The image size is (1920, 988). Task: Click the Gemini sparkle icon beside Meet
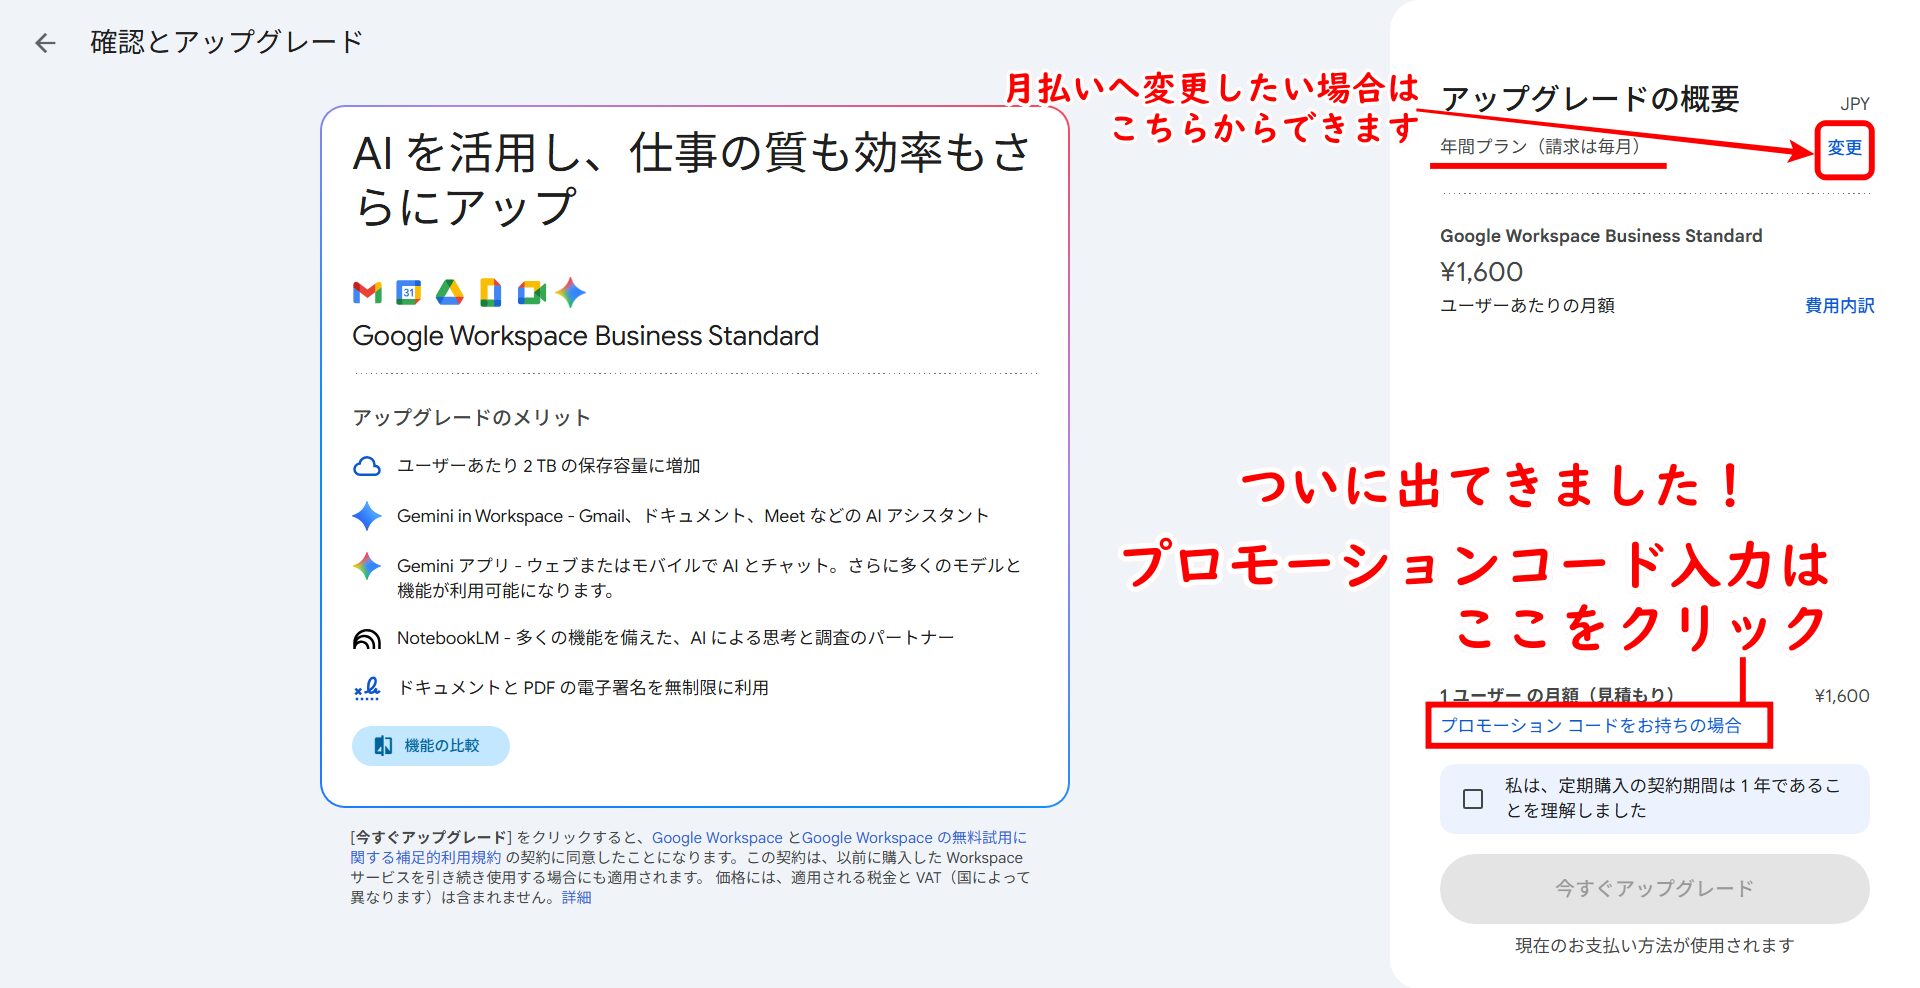point(571,292)
